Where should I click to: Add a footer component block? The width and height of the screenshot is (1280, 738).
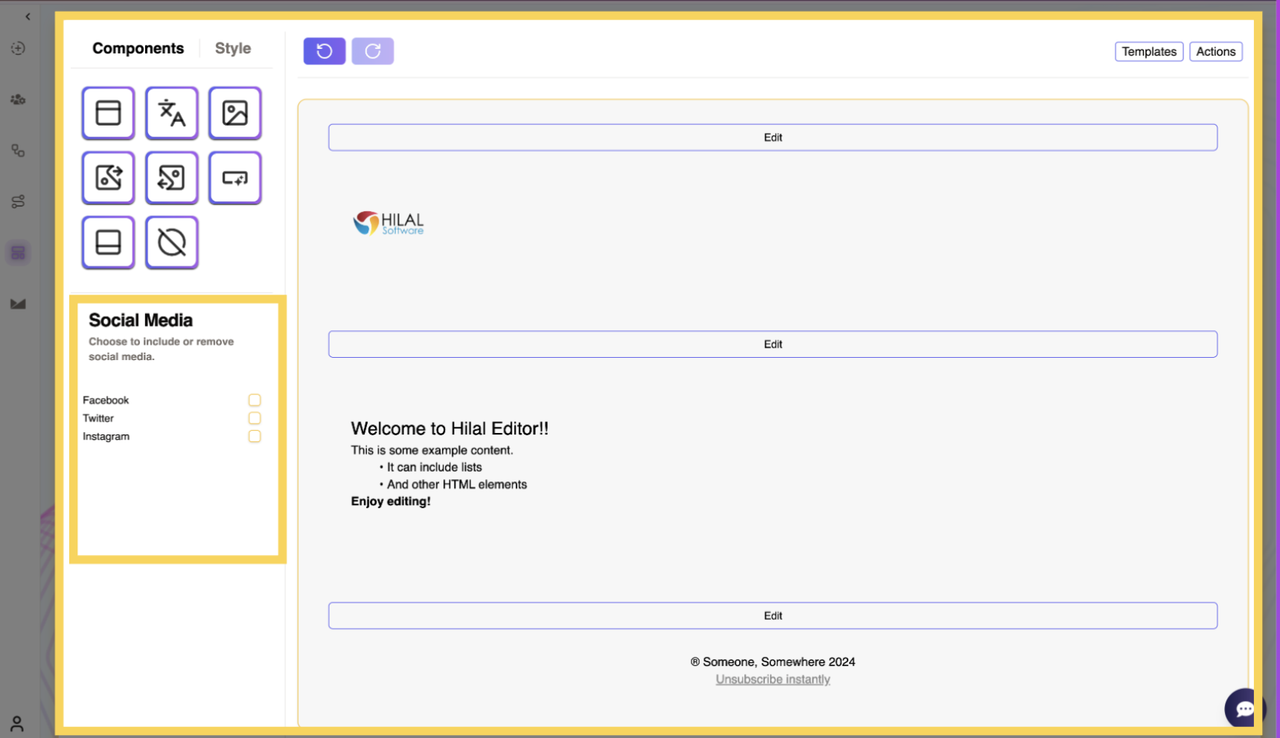[x=108, y=242]
